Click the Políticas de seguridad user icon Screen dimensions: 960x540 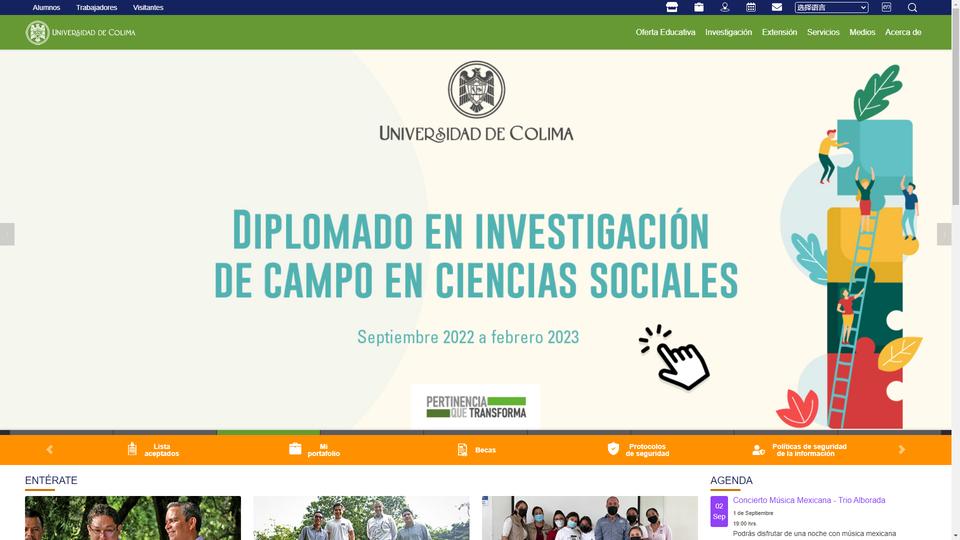tap(759, 450)
